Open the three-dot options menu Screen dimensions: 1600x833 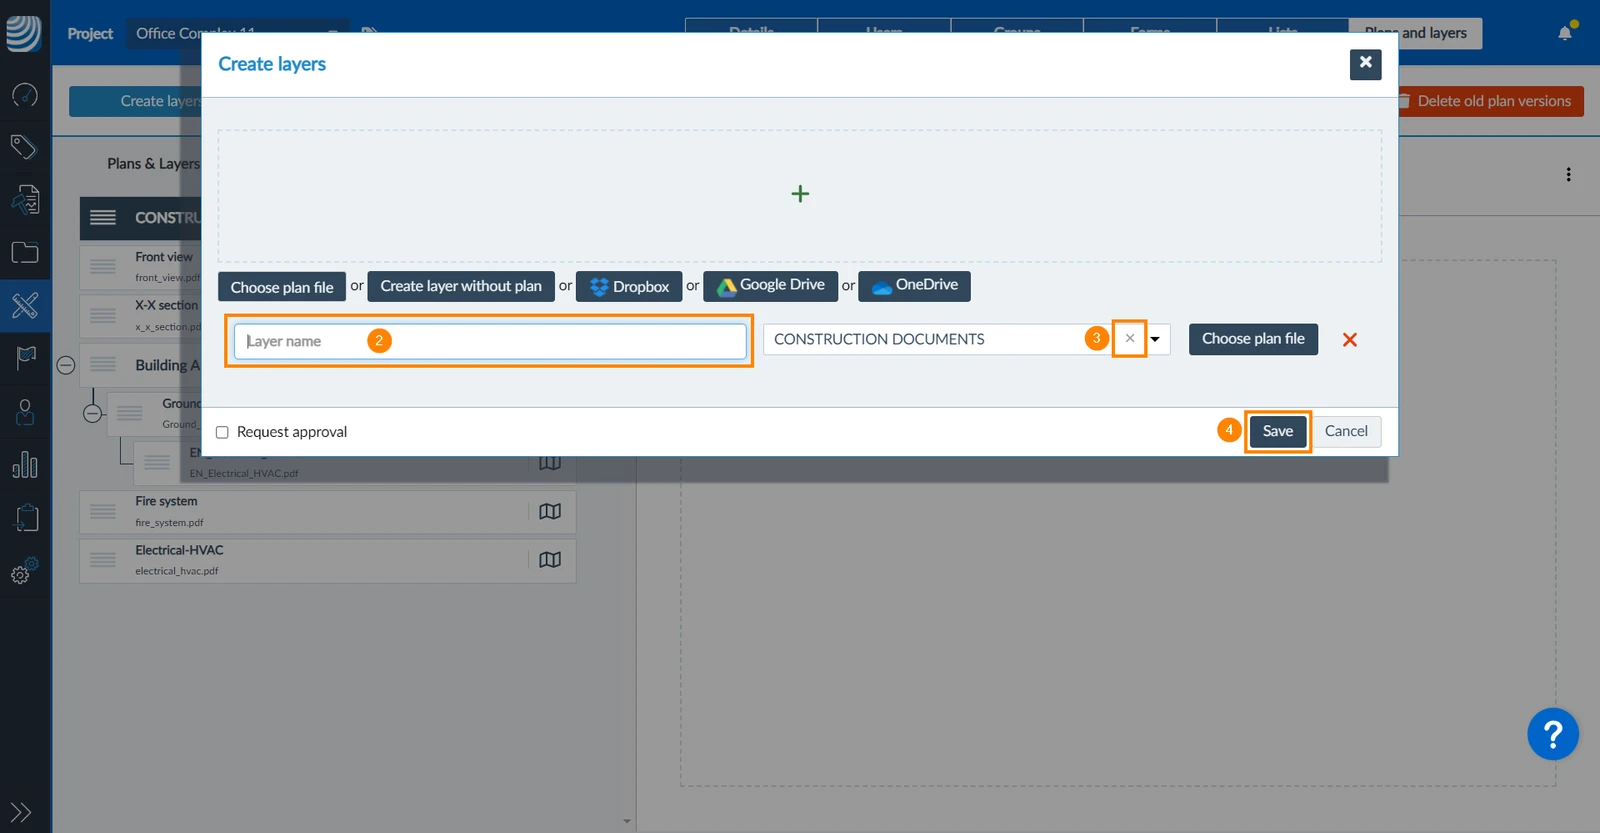[x=1568, y=175]
